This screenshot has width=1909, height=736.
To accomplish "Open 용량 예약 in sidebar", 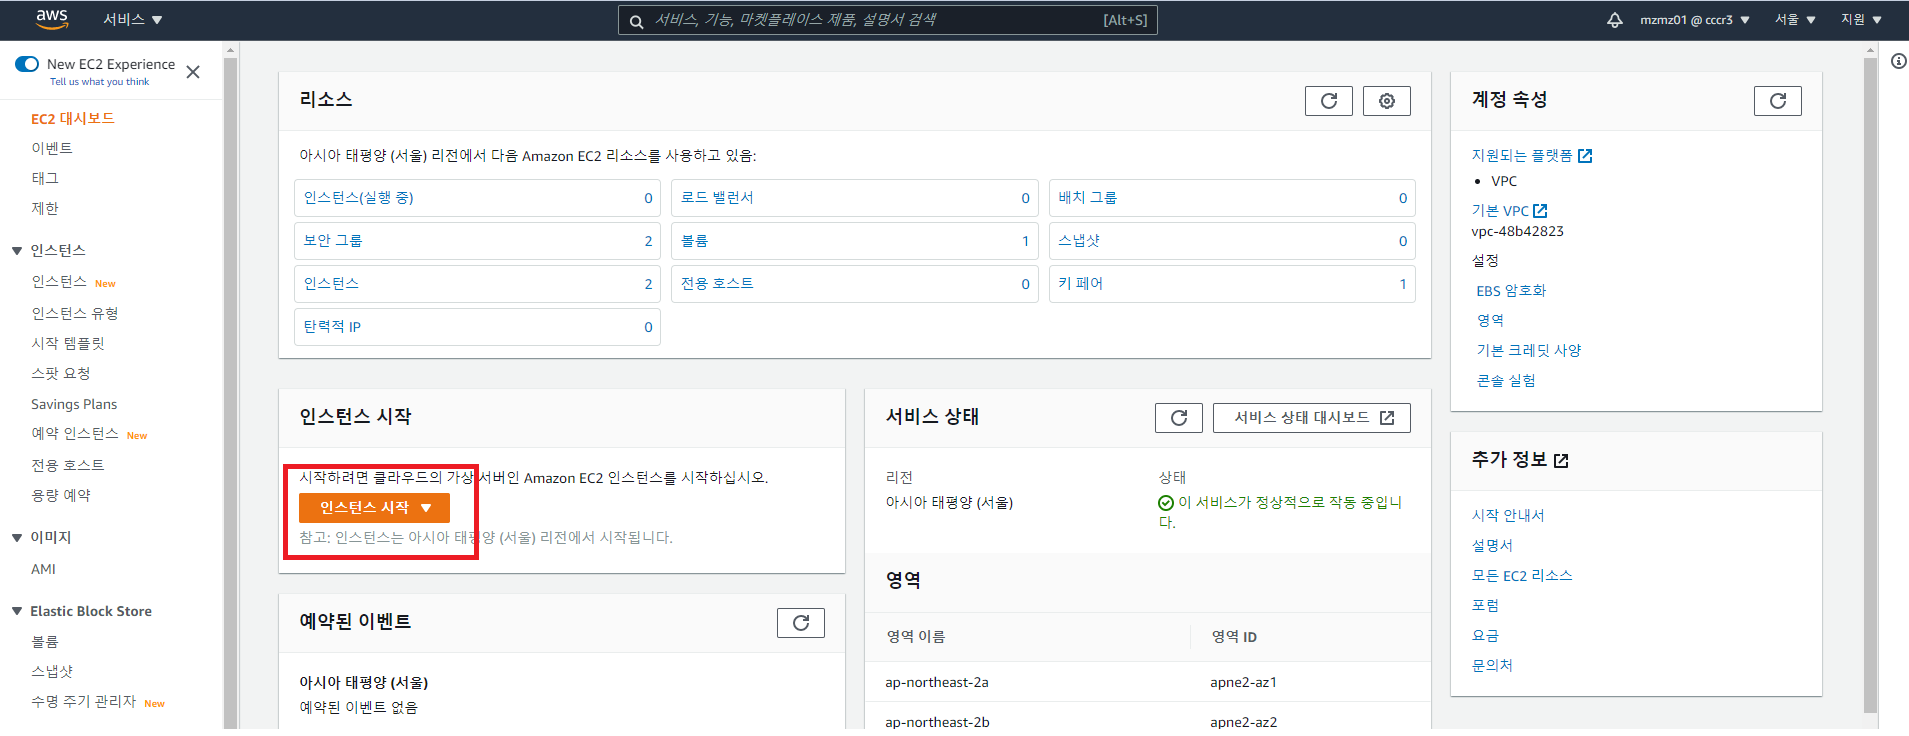I will coord(61,496).
